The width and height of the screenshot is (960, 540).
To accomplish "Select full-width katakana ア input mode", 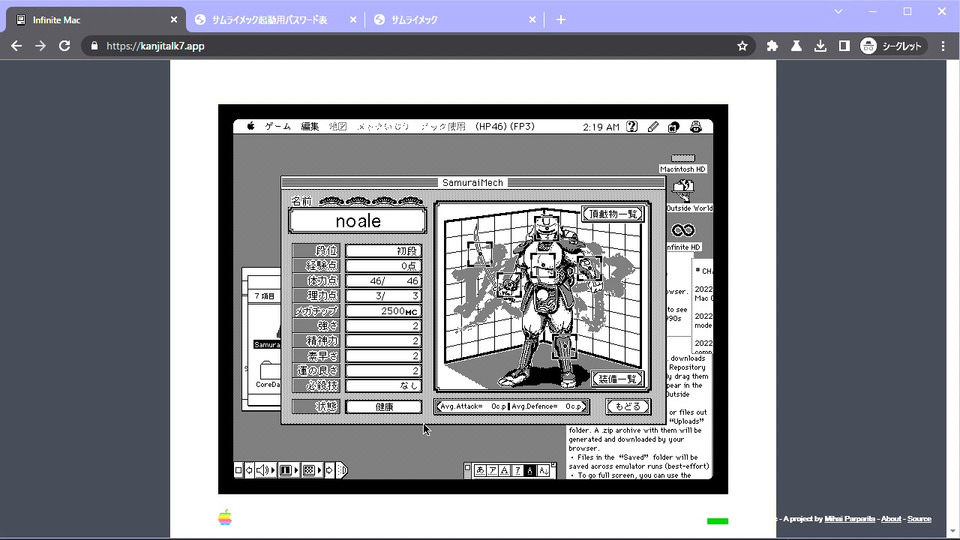I will coord(492,470).
